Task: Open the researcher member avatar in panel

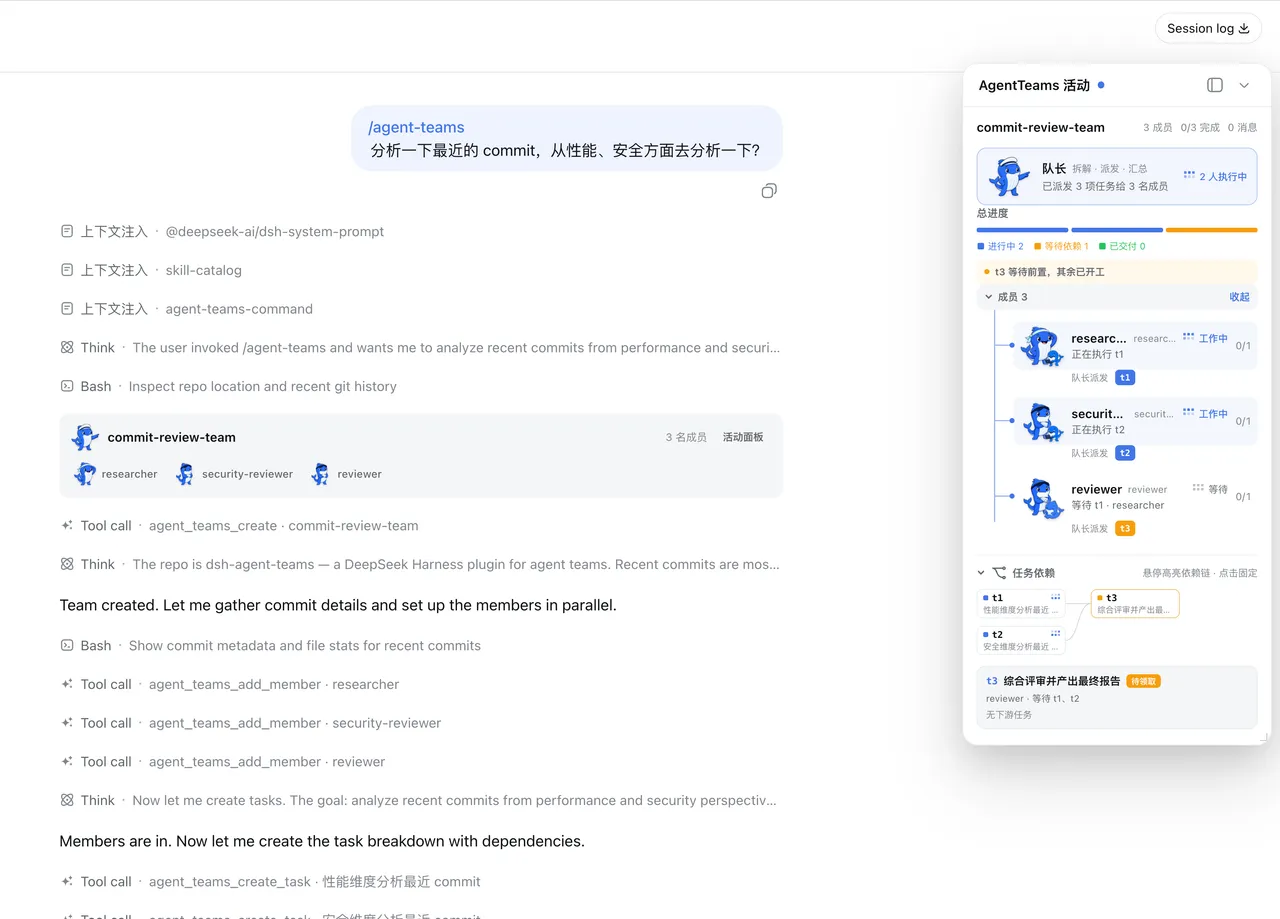Action: 1042,346
